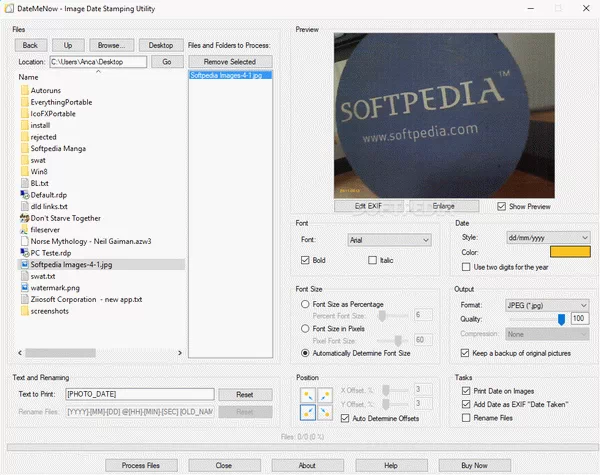Click the Don't Starve Together shortcut icon
The image size is (600, 475).
(24, 218)
